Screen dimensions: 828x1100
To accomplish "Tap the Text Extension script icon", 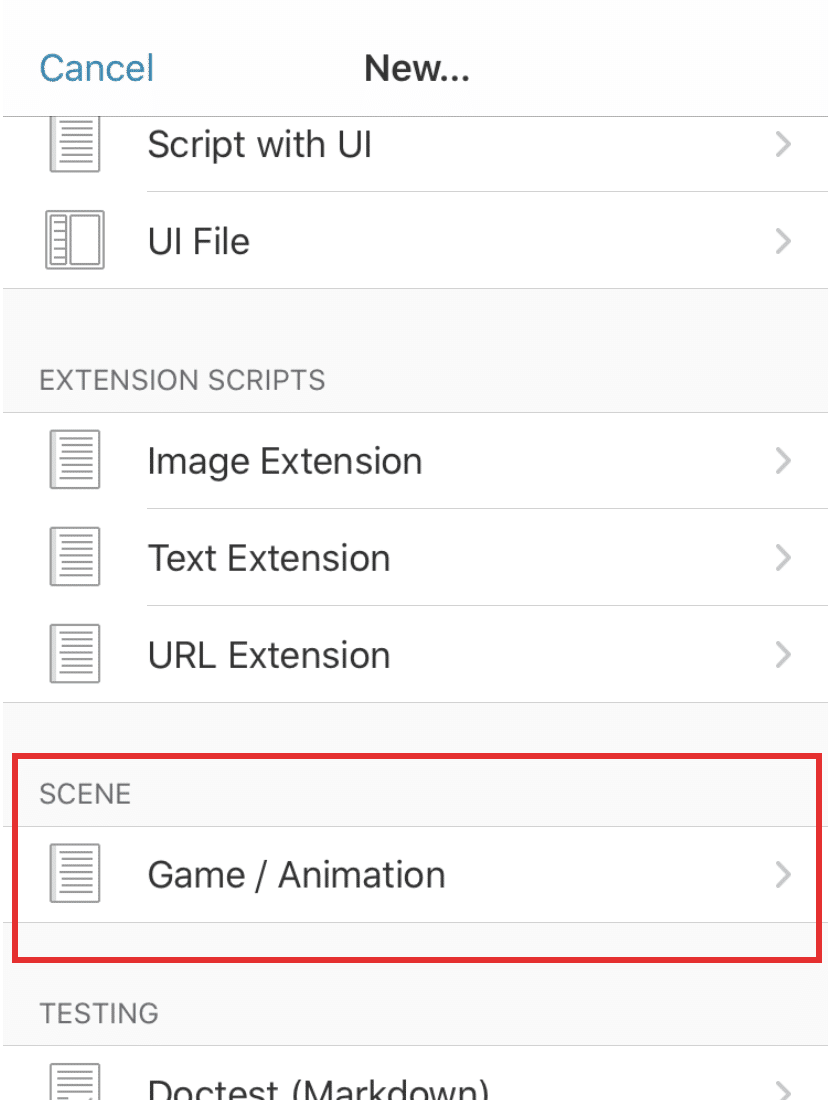I will (74, 557).
